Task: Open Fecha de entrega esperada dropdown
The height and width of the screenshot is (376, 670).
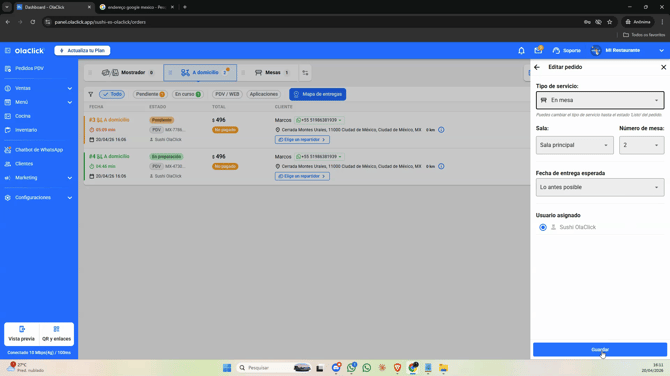Action: tap(600, 187)
